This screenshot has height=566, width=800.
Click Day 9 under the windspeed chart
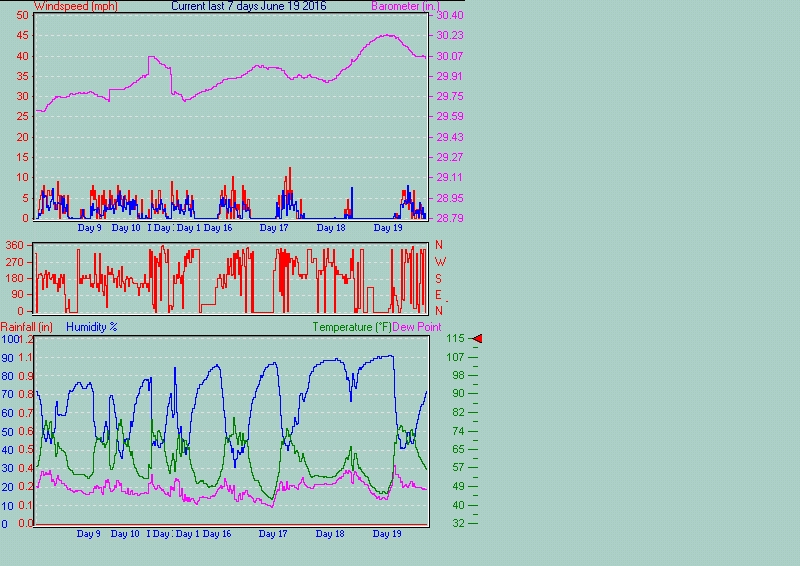(x=89, y=228)
